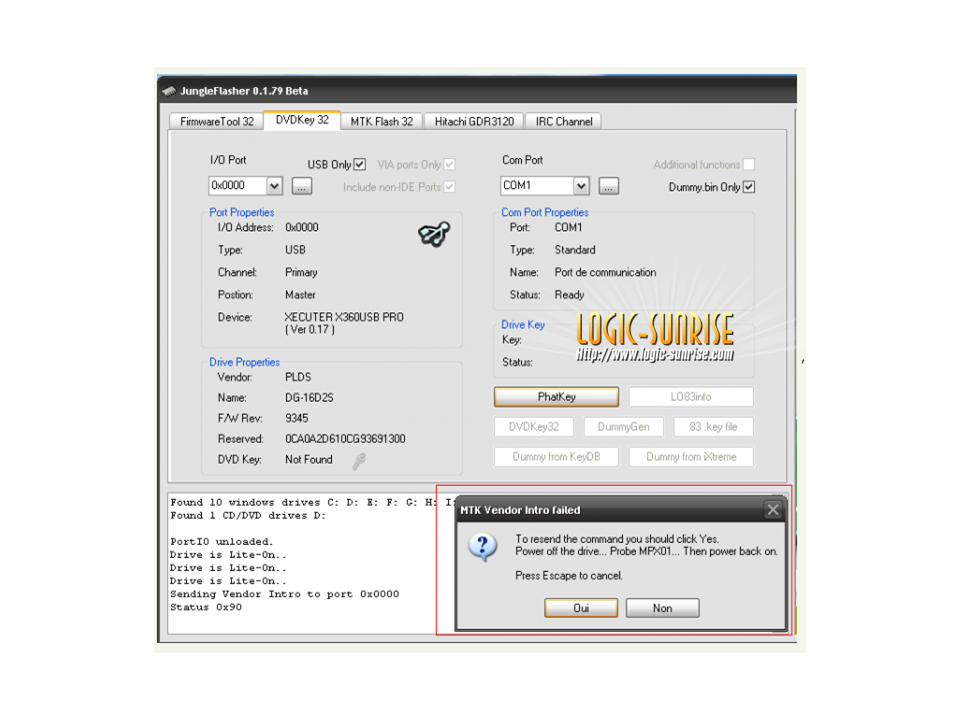960x720 pixels.
Task: Click the reserved value 0CA0A2D610CG93691300
Action: pyautogui.click(x=345, y=439)
